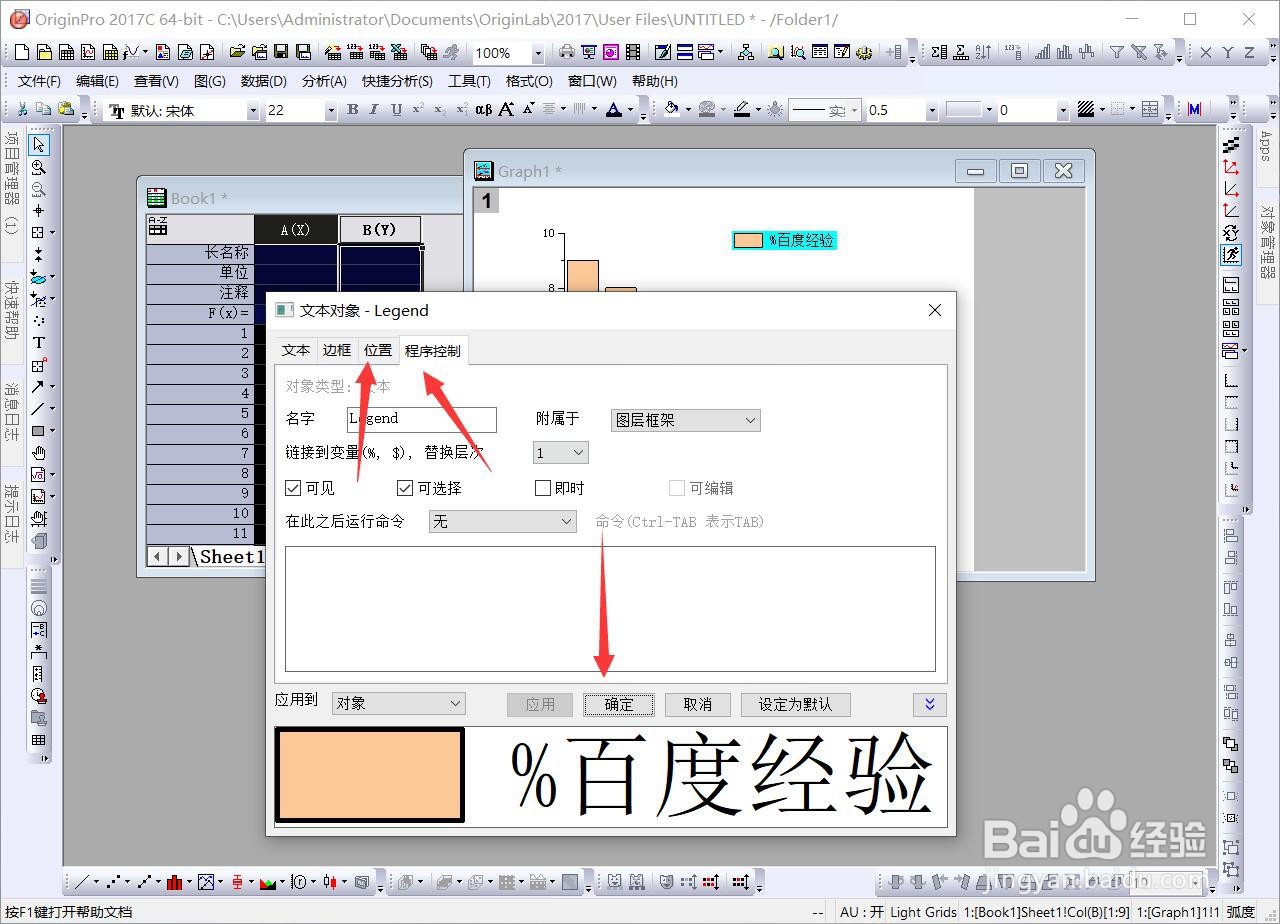This screenshot has height=924, width=1280.
Task: Click the 设定为默认 button
Action: click(x=795, y=704)
